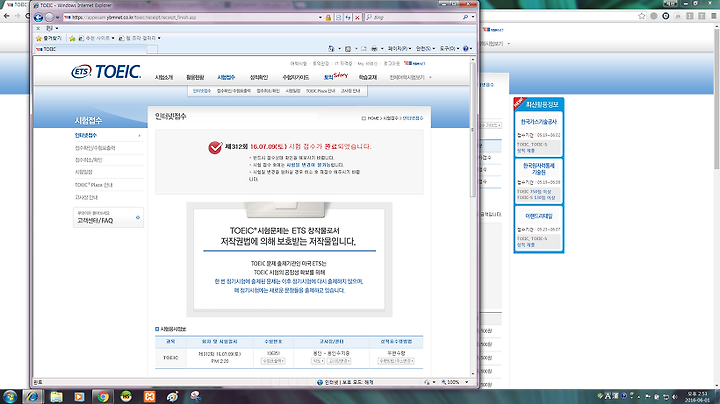Open the Web Slice Gallery favorites item
Screen dimensions: 720x404
click(x=140, y=38)
